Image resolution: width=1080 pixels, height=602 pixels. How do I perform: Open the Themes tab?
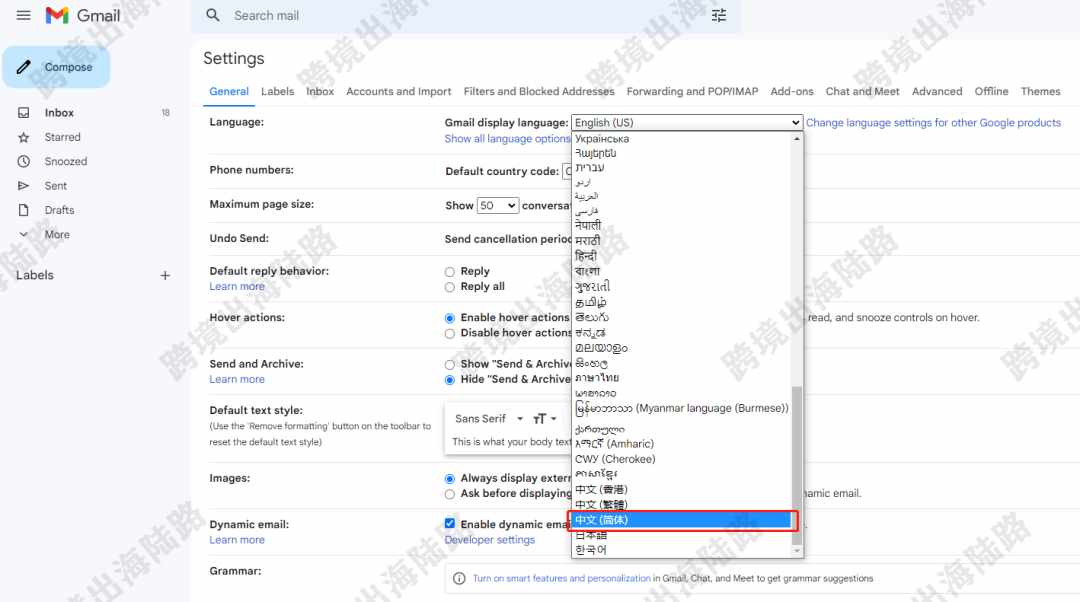[1041, 91]
